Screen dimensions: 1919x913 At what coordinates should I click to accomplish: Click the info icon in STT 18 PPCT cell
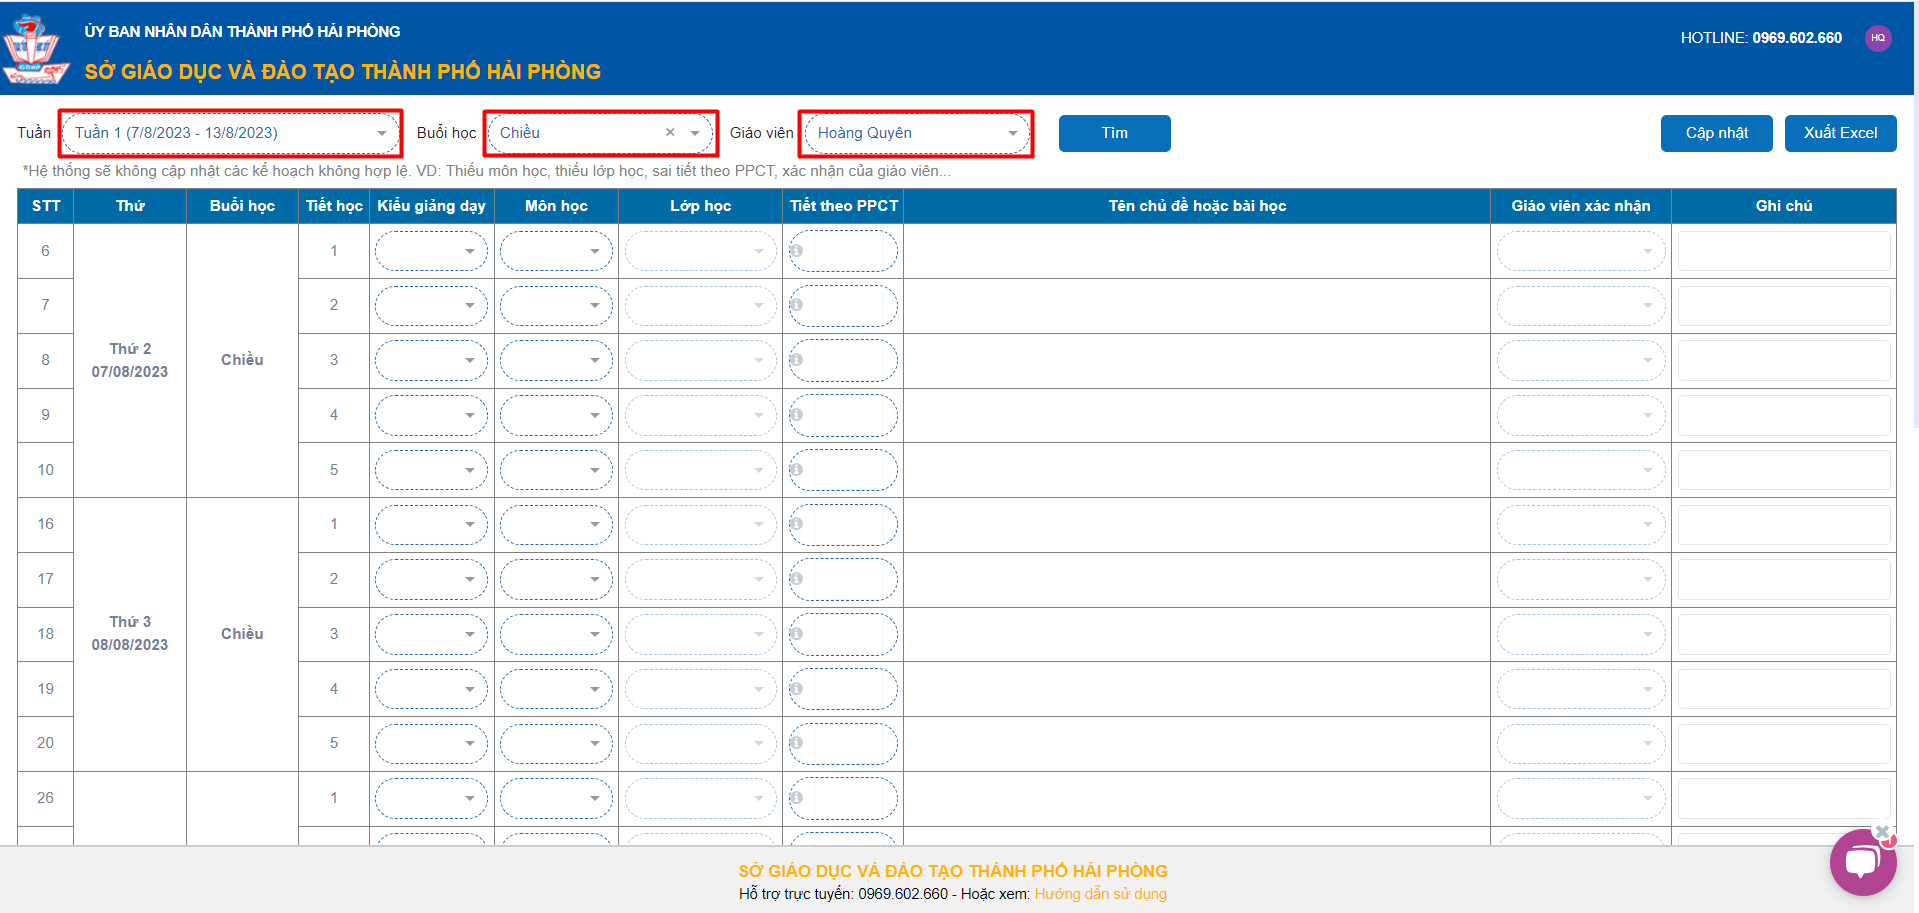796,634
